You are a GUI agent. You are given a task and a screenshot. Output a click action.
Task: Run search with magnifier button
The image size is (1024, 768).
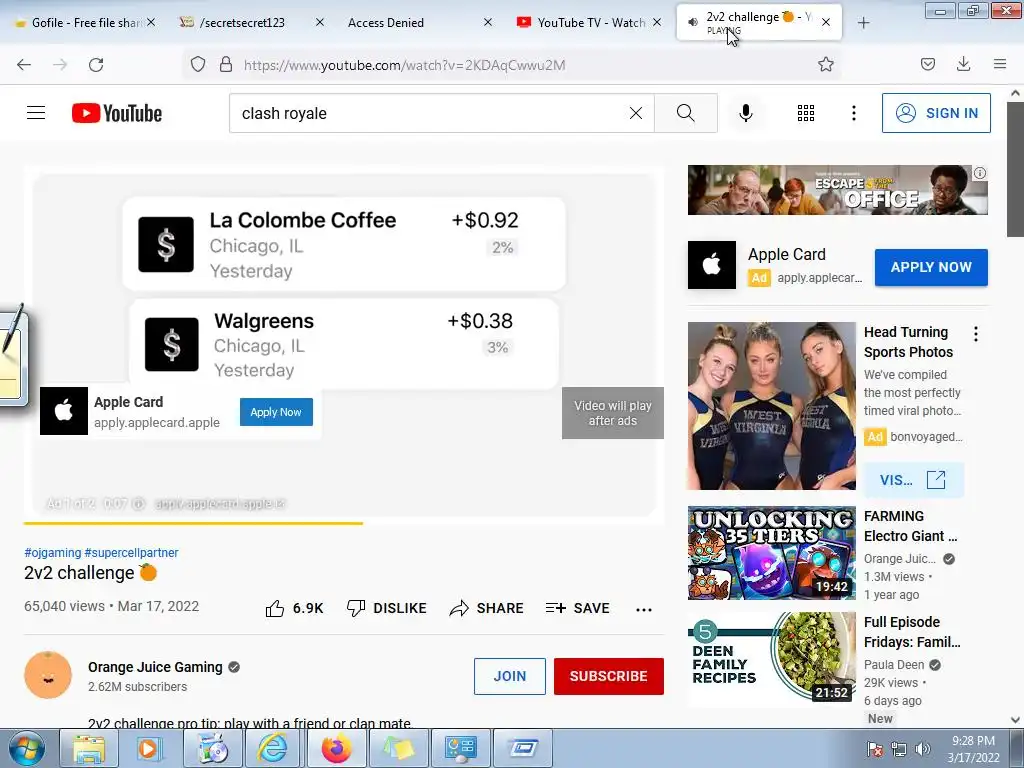[686, 113]
